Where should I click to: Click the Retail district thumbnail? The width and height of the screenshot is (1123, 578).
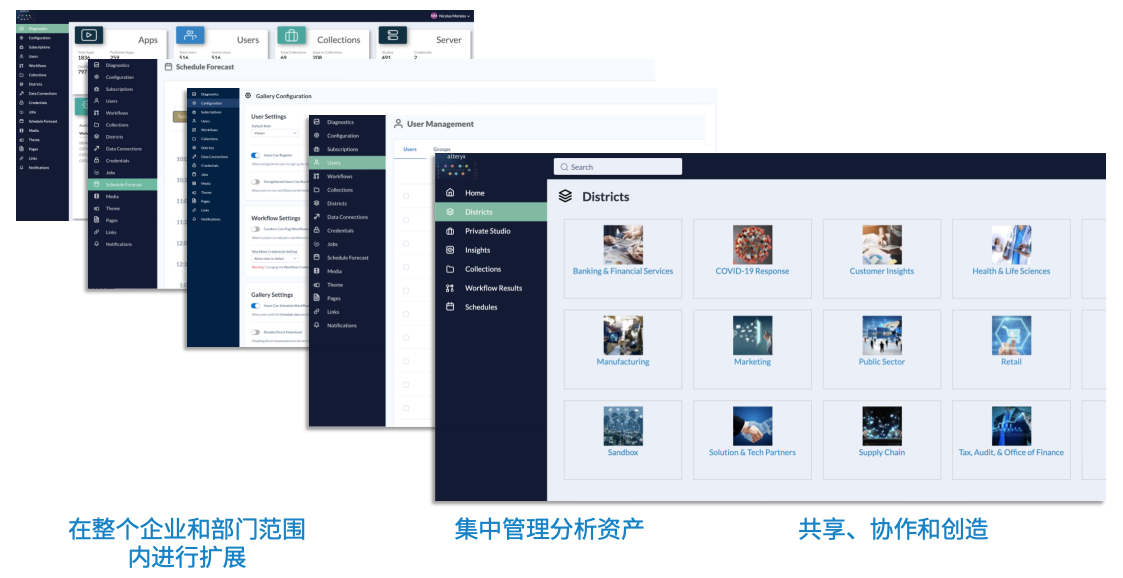[x=1011, y=335]
